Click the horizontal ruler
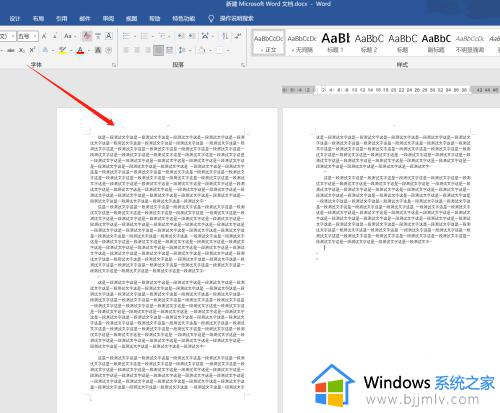 (x=391, y=90)
